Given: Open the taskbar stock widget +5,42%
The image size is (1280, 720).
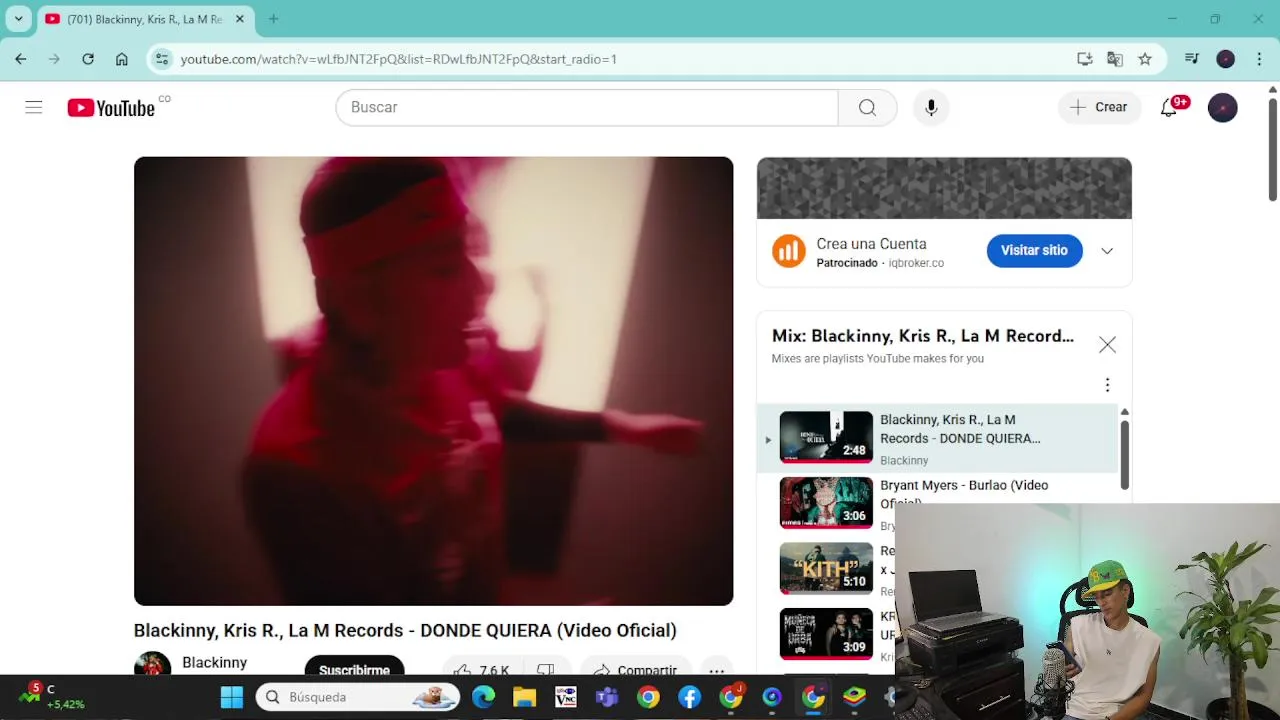Looking at the screenshot, I should tap(53, 697).
